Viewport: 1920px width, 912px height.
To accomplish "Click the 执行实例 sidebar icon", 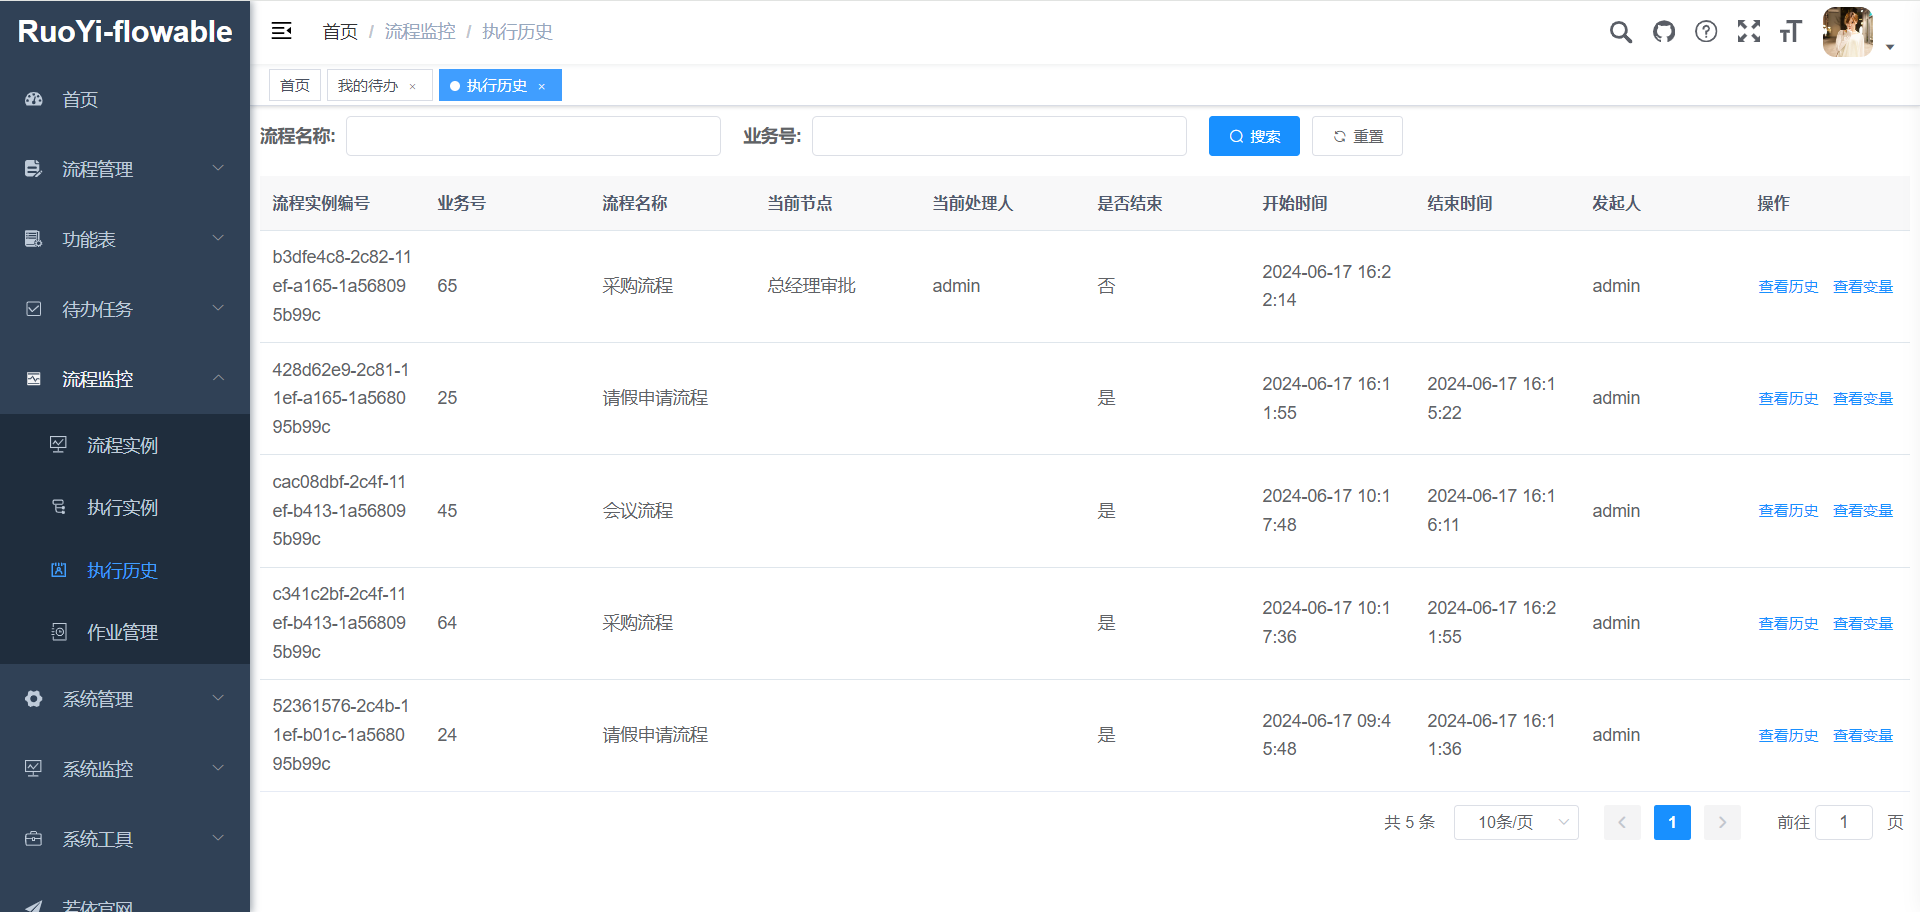I will coord(58,507).
